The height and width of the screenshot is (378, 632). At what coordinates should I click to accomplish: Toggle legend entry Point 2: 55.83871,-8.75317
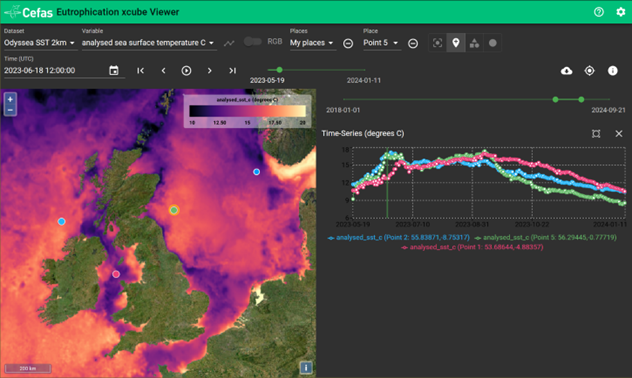399,237
